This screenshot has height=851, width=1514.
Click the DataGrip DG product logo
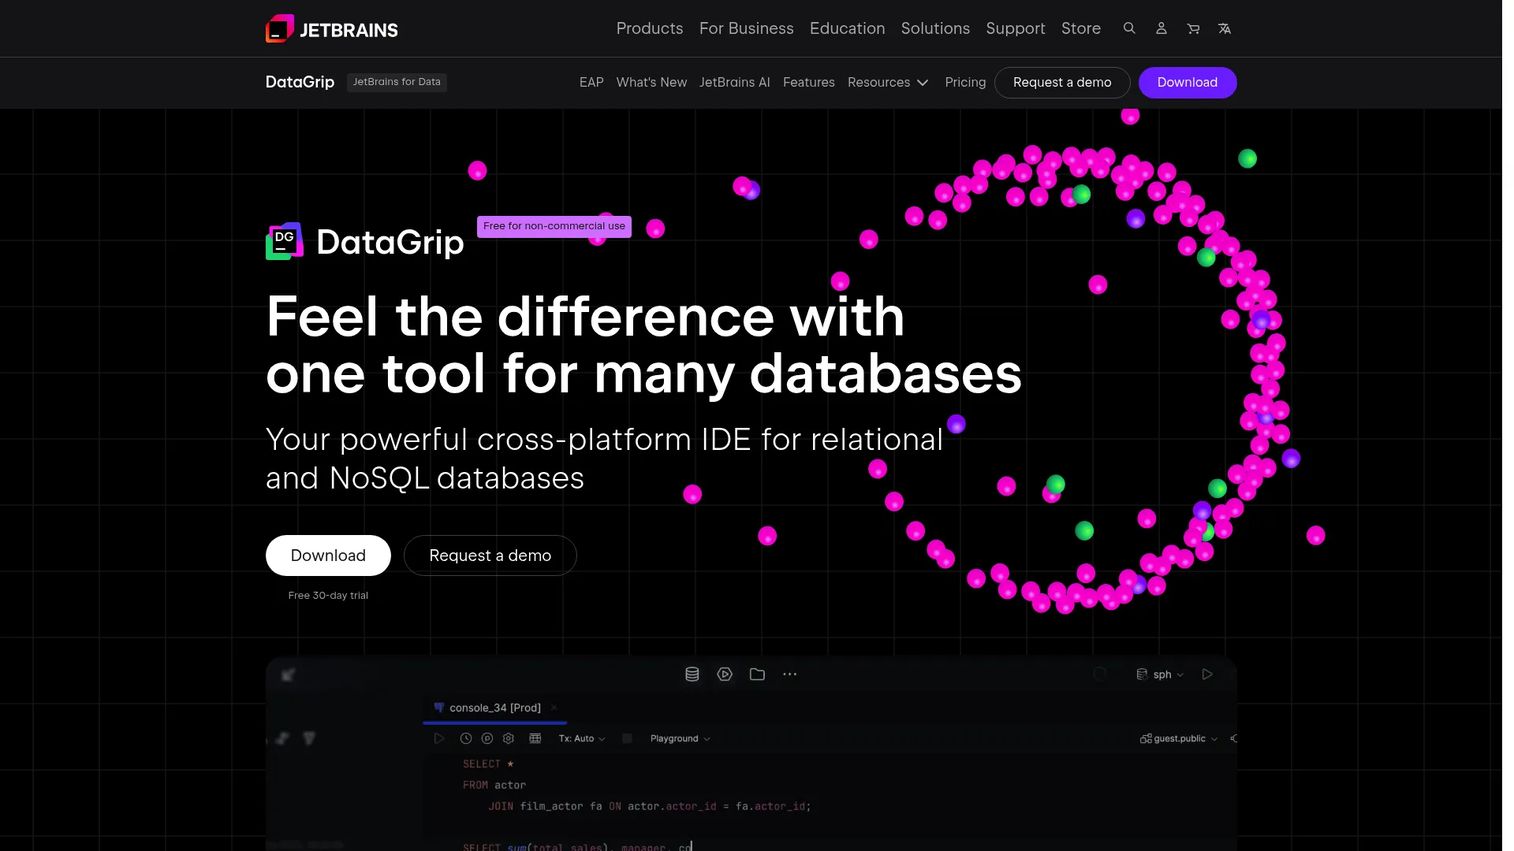click(284, 241)
